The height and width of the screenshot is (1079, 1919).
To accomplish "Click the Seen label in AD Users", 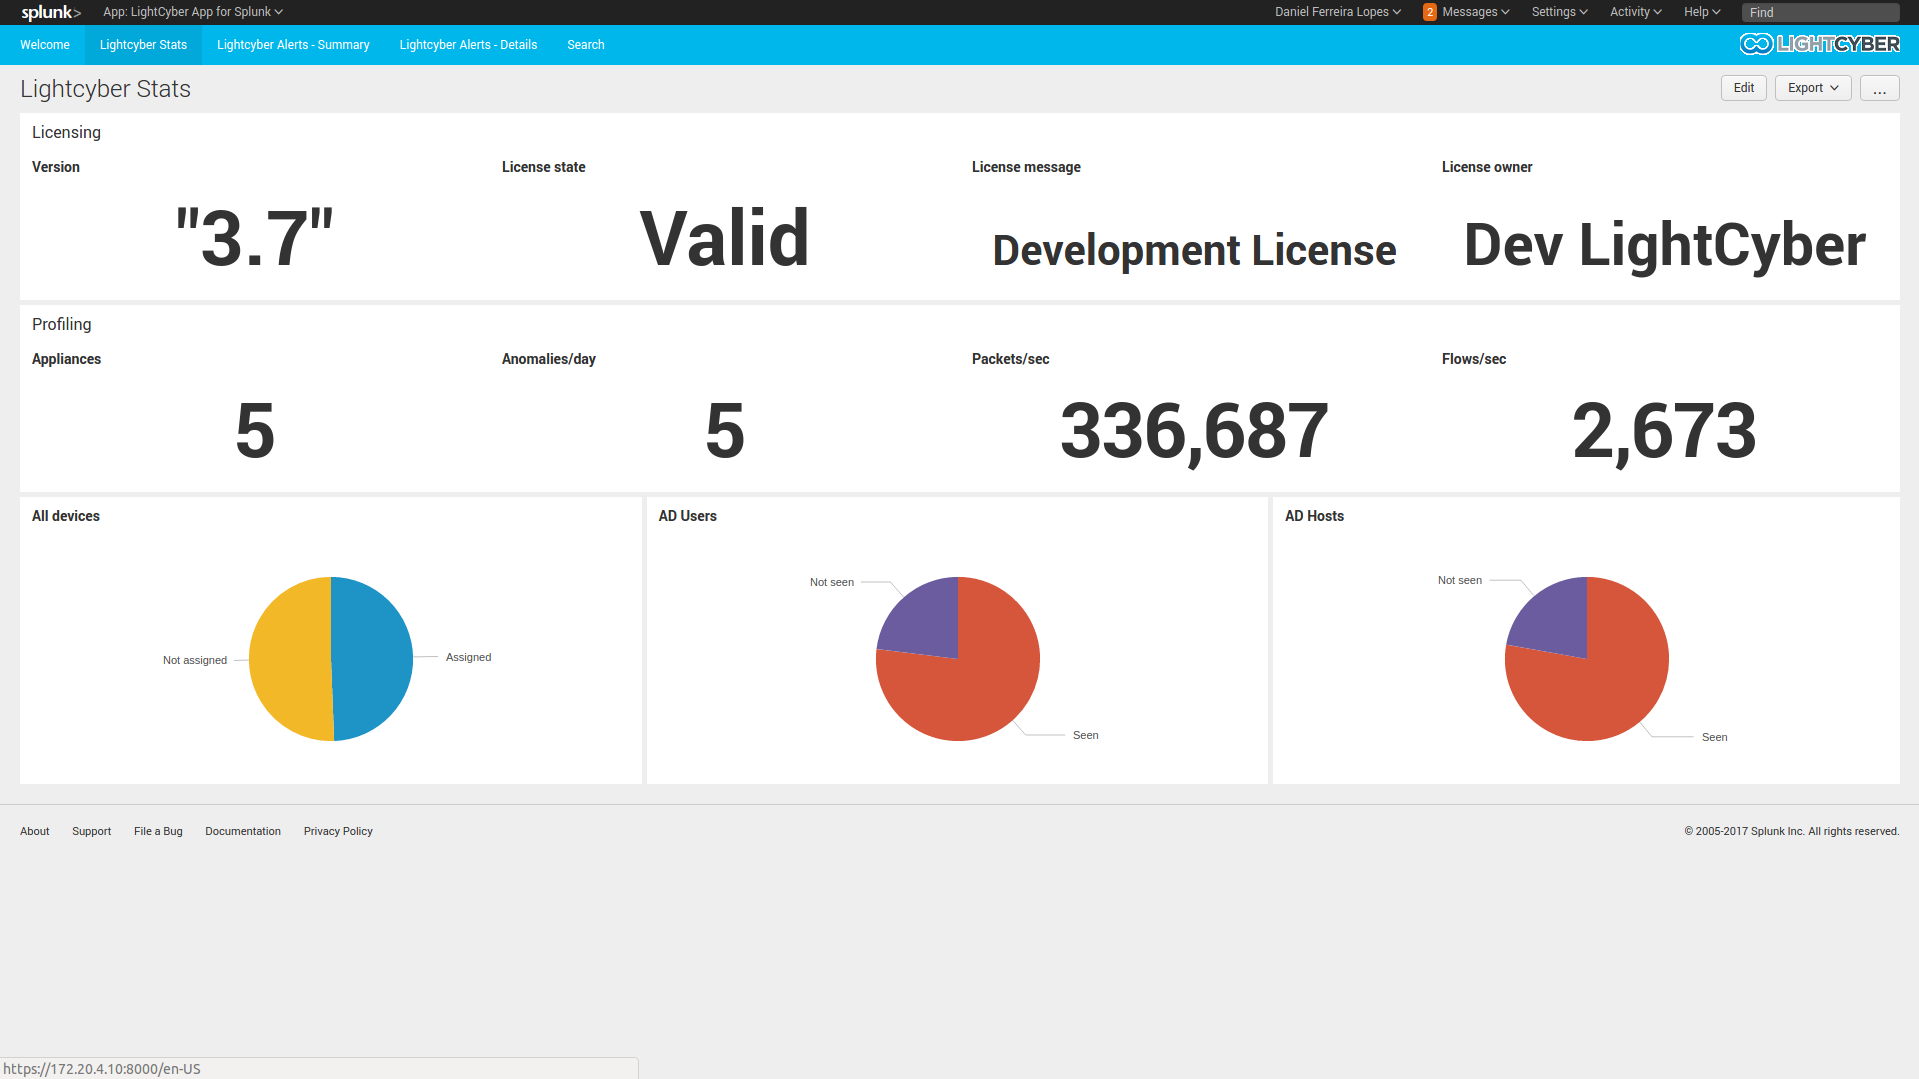I will coord(1085,735).
